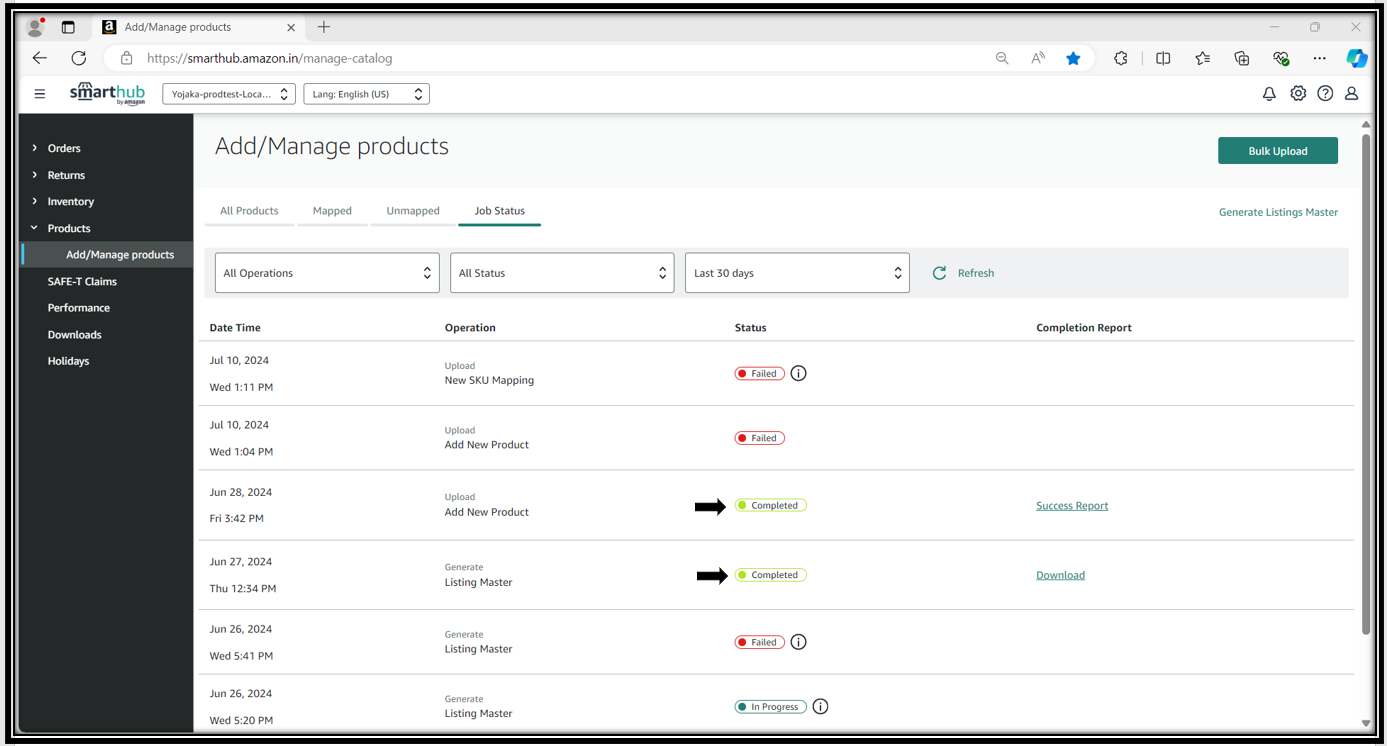
Task: Open the notifications bell
Action: [x=1269, y=94]
